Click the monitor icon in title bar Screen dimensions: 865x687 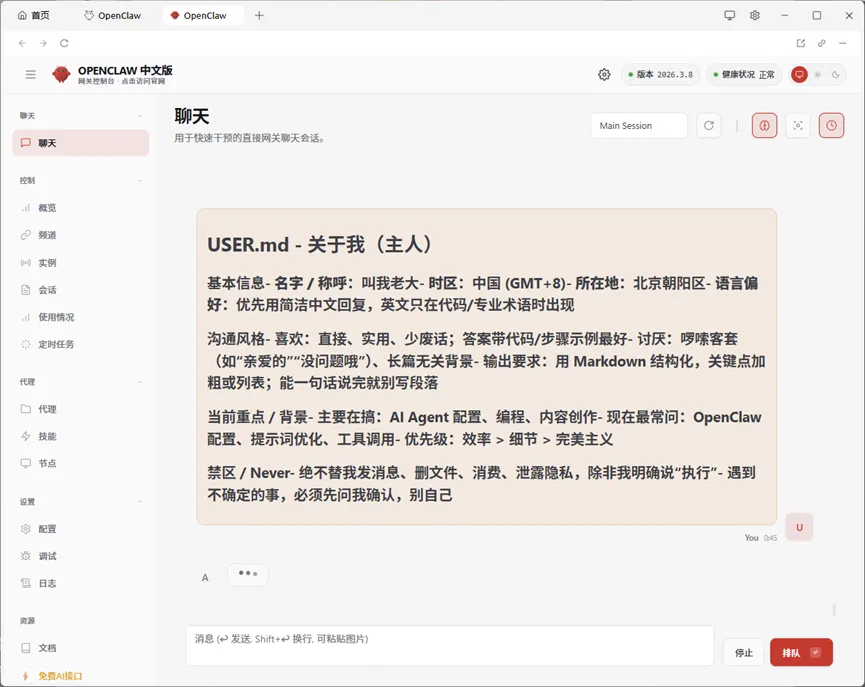730,15
